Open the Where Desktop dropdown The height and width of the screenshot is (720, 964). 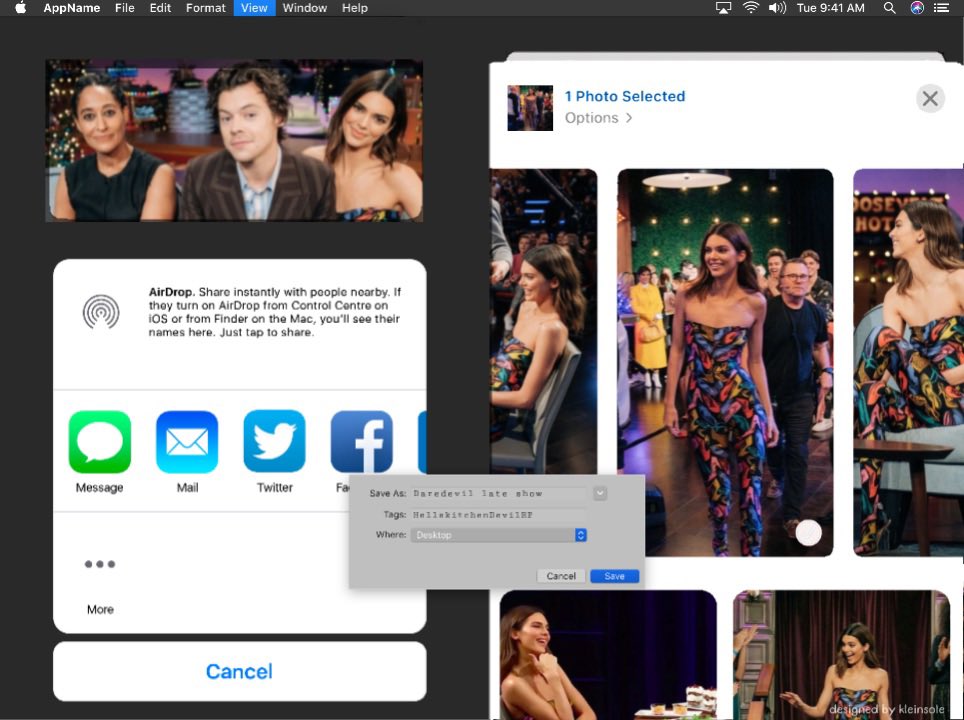[499, 535]
